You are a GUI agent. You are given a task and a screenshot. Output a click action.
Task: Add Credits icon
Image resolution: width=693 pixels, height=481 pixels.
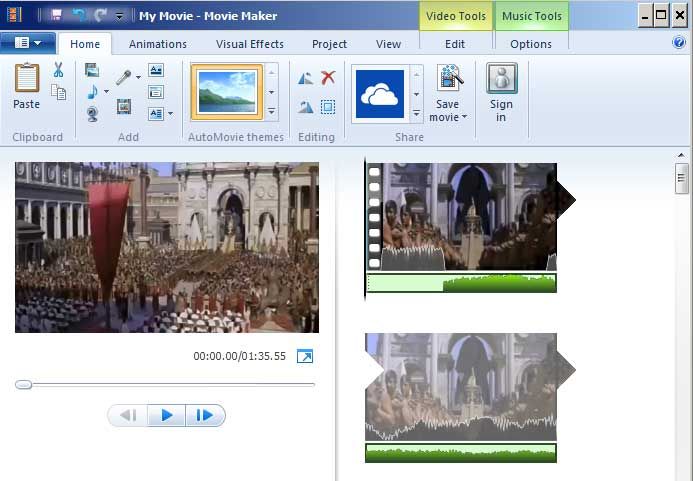click(x=156, y=114)
